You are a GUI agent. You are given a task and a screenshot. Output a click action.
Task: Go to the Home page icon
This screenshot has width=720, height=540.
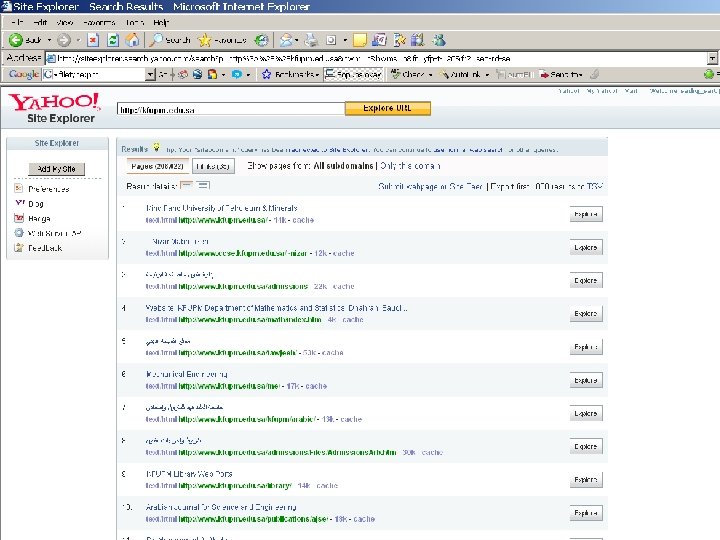pos(133,40)
